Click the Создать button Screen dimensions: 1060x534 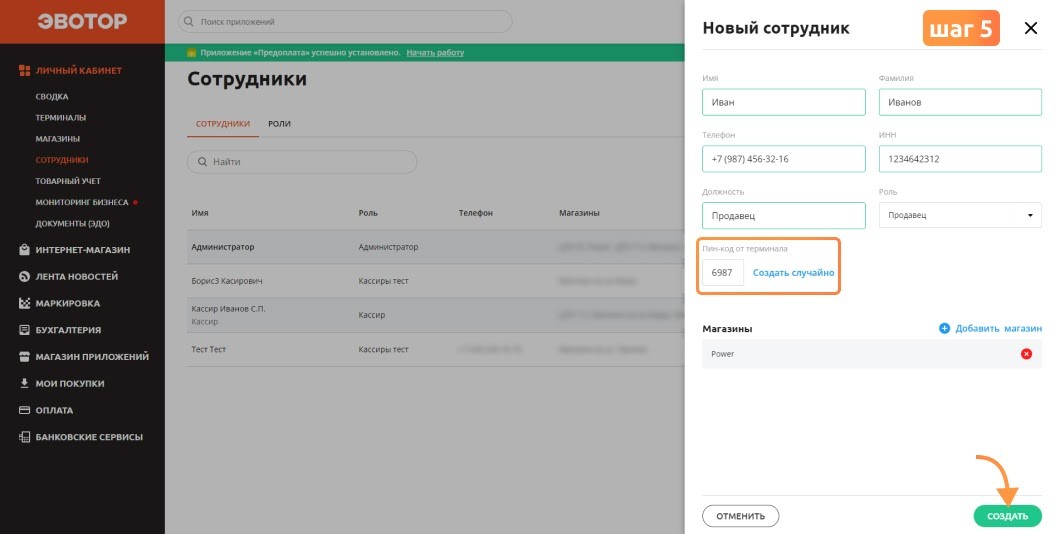(x=1007, y=516)
